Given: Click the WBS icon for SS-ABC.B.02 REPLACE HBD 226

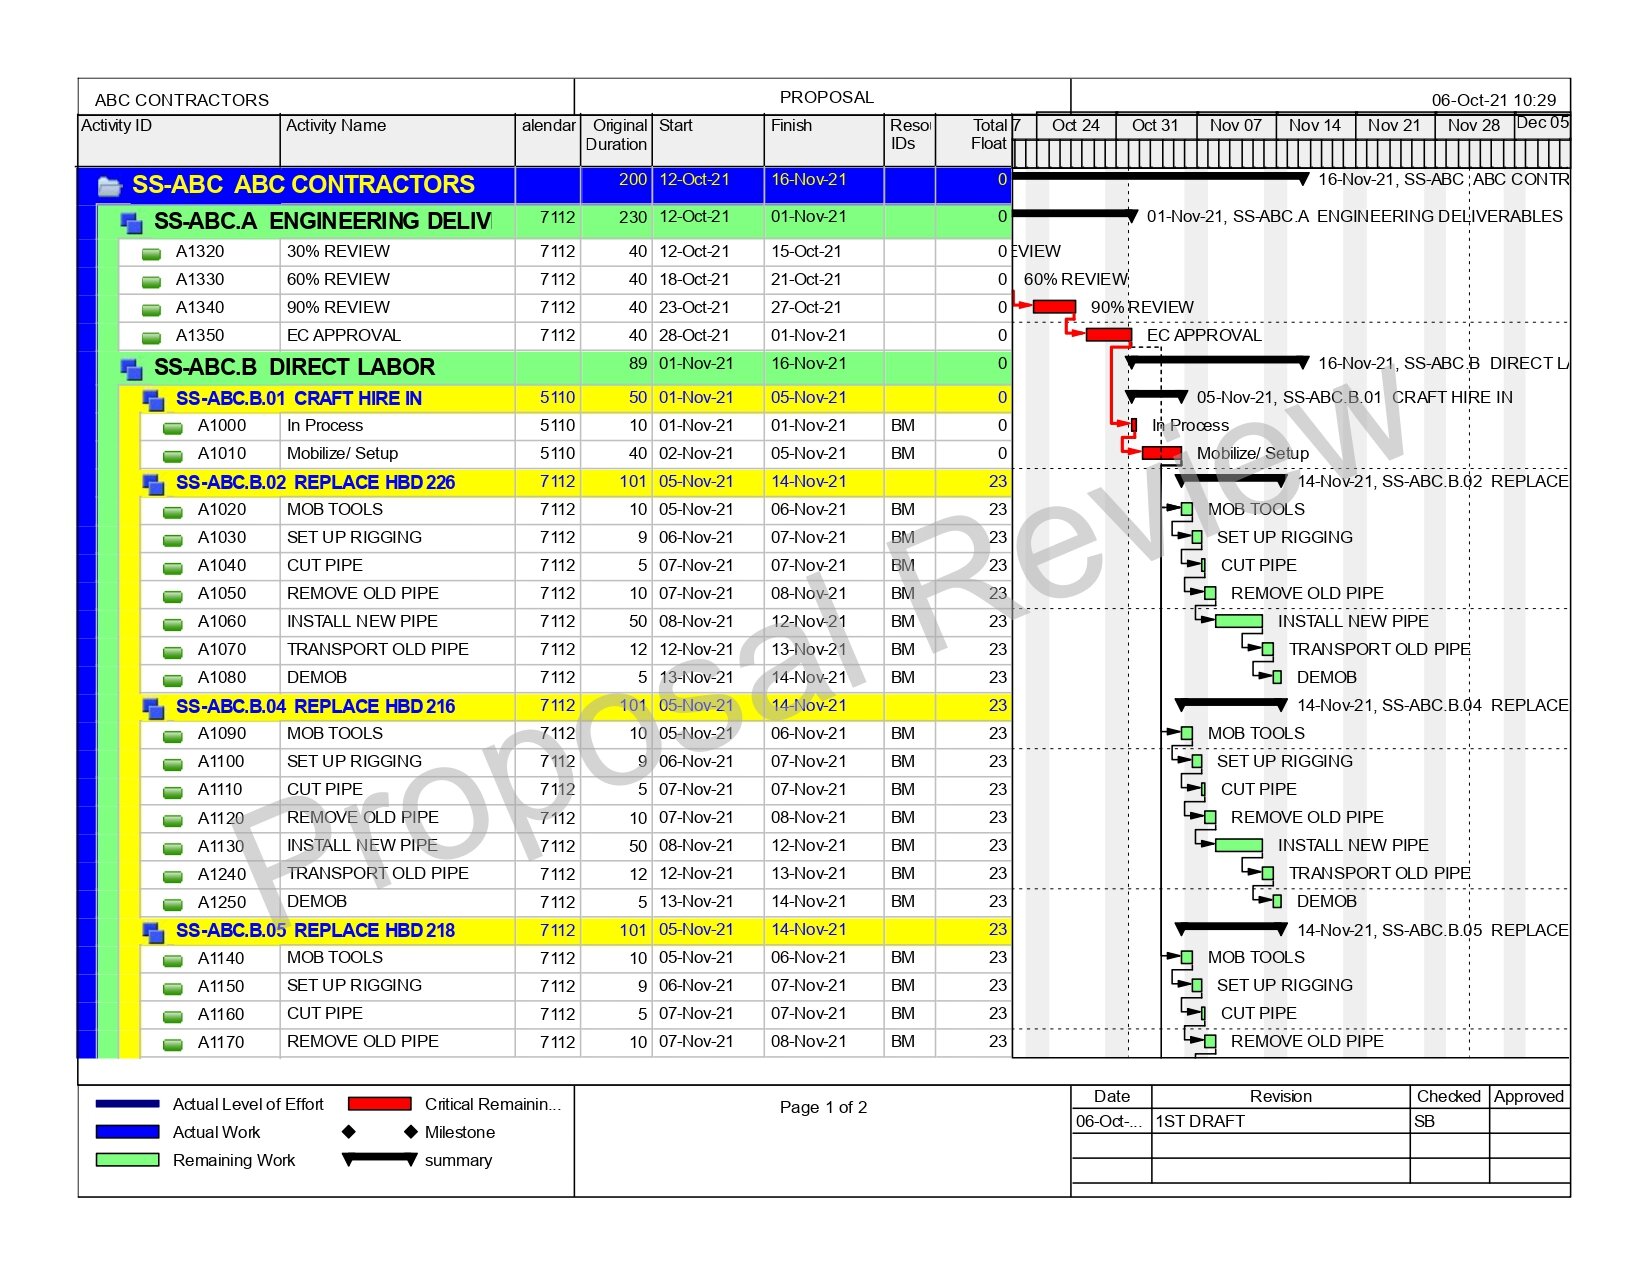Looking at the screenshot, I should tap(153, 484).
